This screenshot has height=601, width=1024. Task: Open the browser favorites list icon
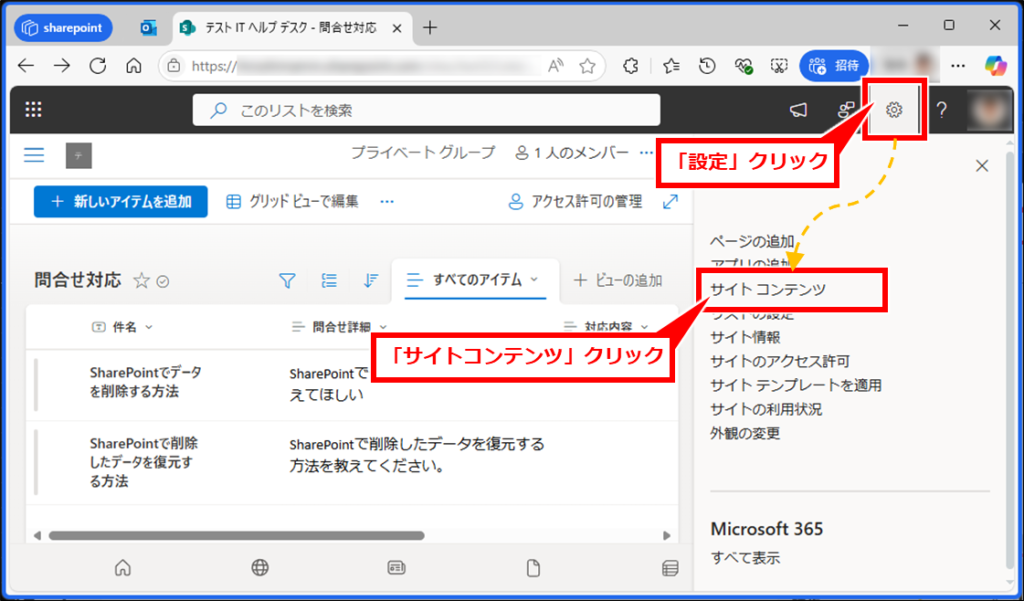tap(671, 65)
